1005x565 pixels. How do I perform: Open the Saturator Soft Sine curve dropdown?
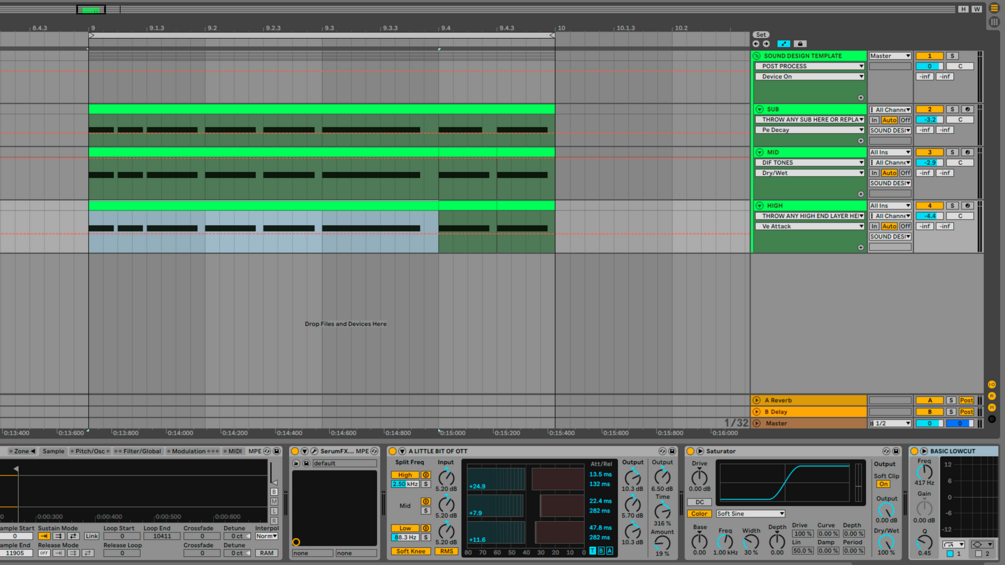click(751, 514)
